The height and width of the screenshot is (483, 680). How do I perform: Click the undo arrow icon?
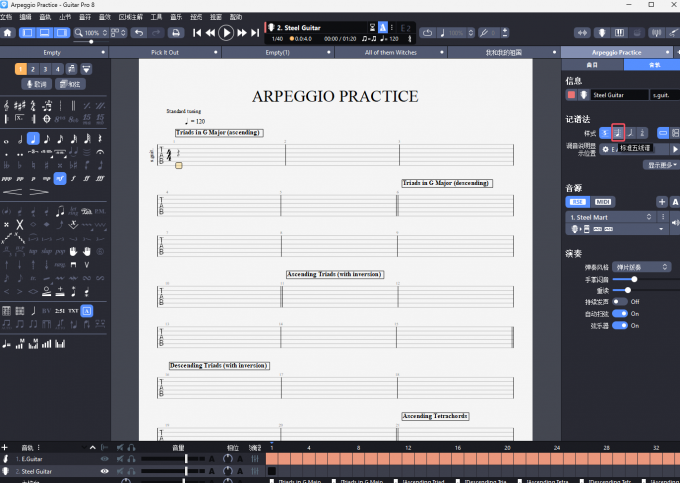point(139,33)
